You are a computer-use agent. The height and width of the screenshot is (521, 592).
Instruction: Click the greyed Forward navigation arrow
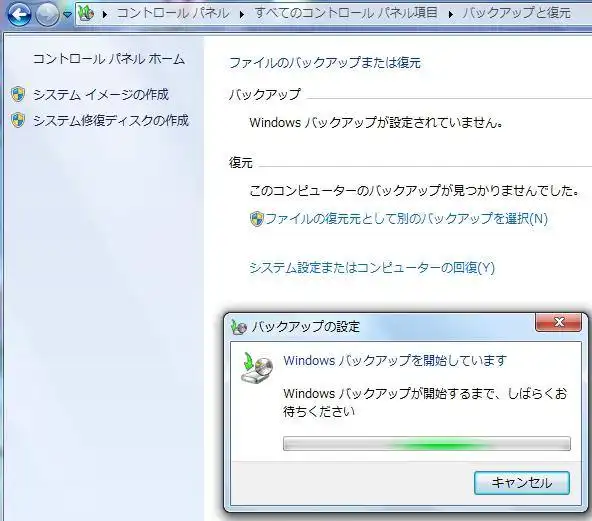47,14
